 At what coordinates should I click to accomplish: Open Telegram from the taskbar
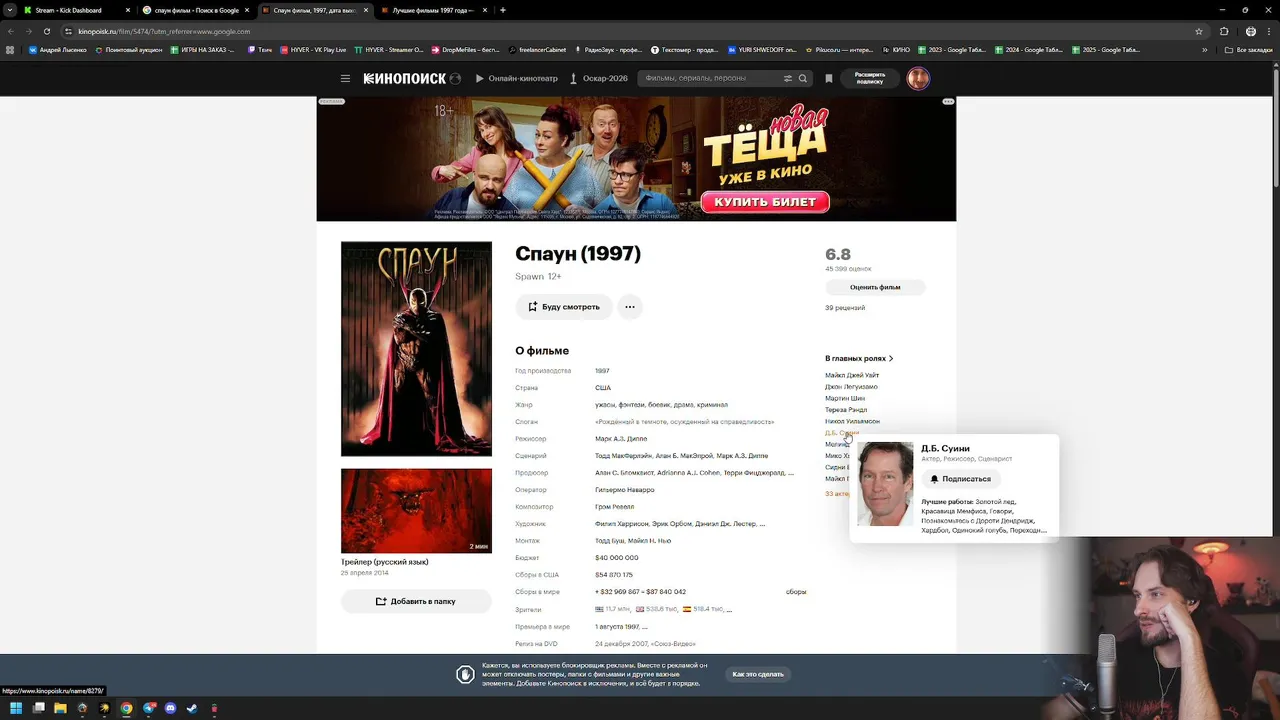pos(148,708)
